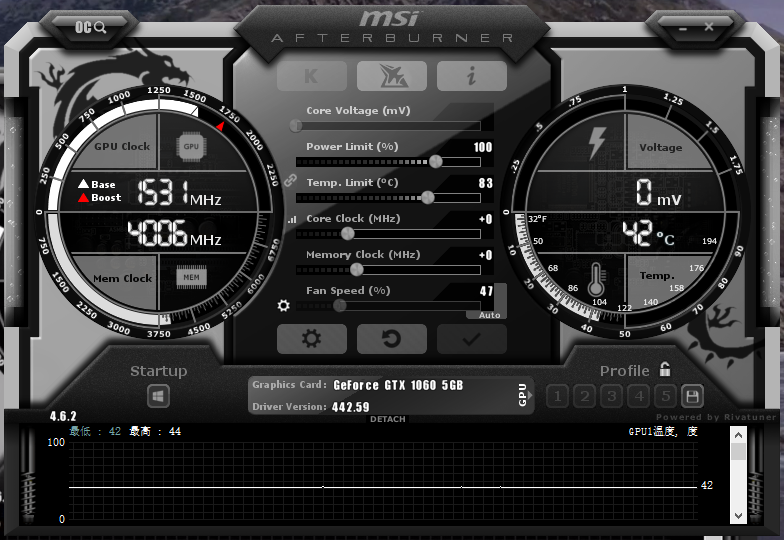This screenshot has width=784, height=540.
Task: Click the Power Limit value 100
Action: (x=482, y=147)
